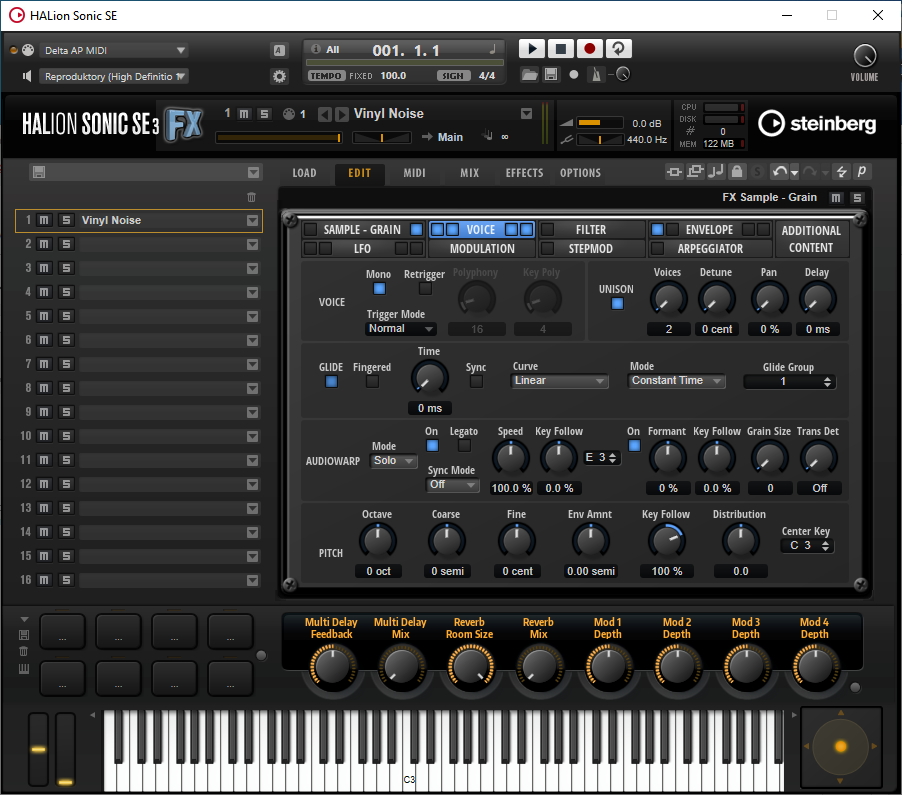902x795 pixels.
Task: Click the Steinberg logo
Action: click(x=817, y=123)
